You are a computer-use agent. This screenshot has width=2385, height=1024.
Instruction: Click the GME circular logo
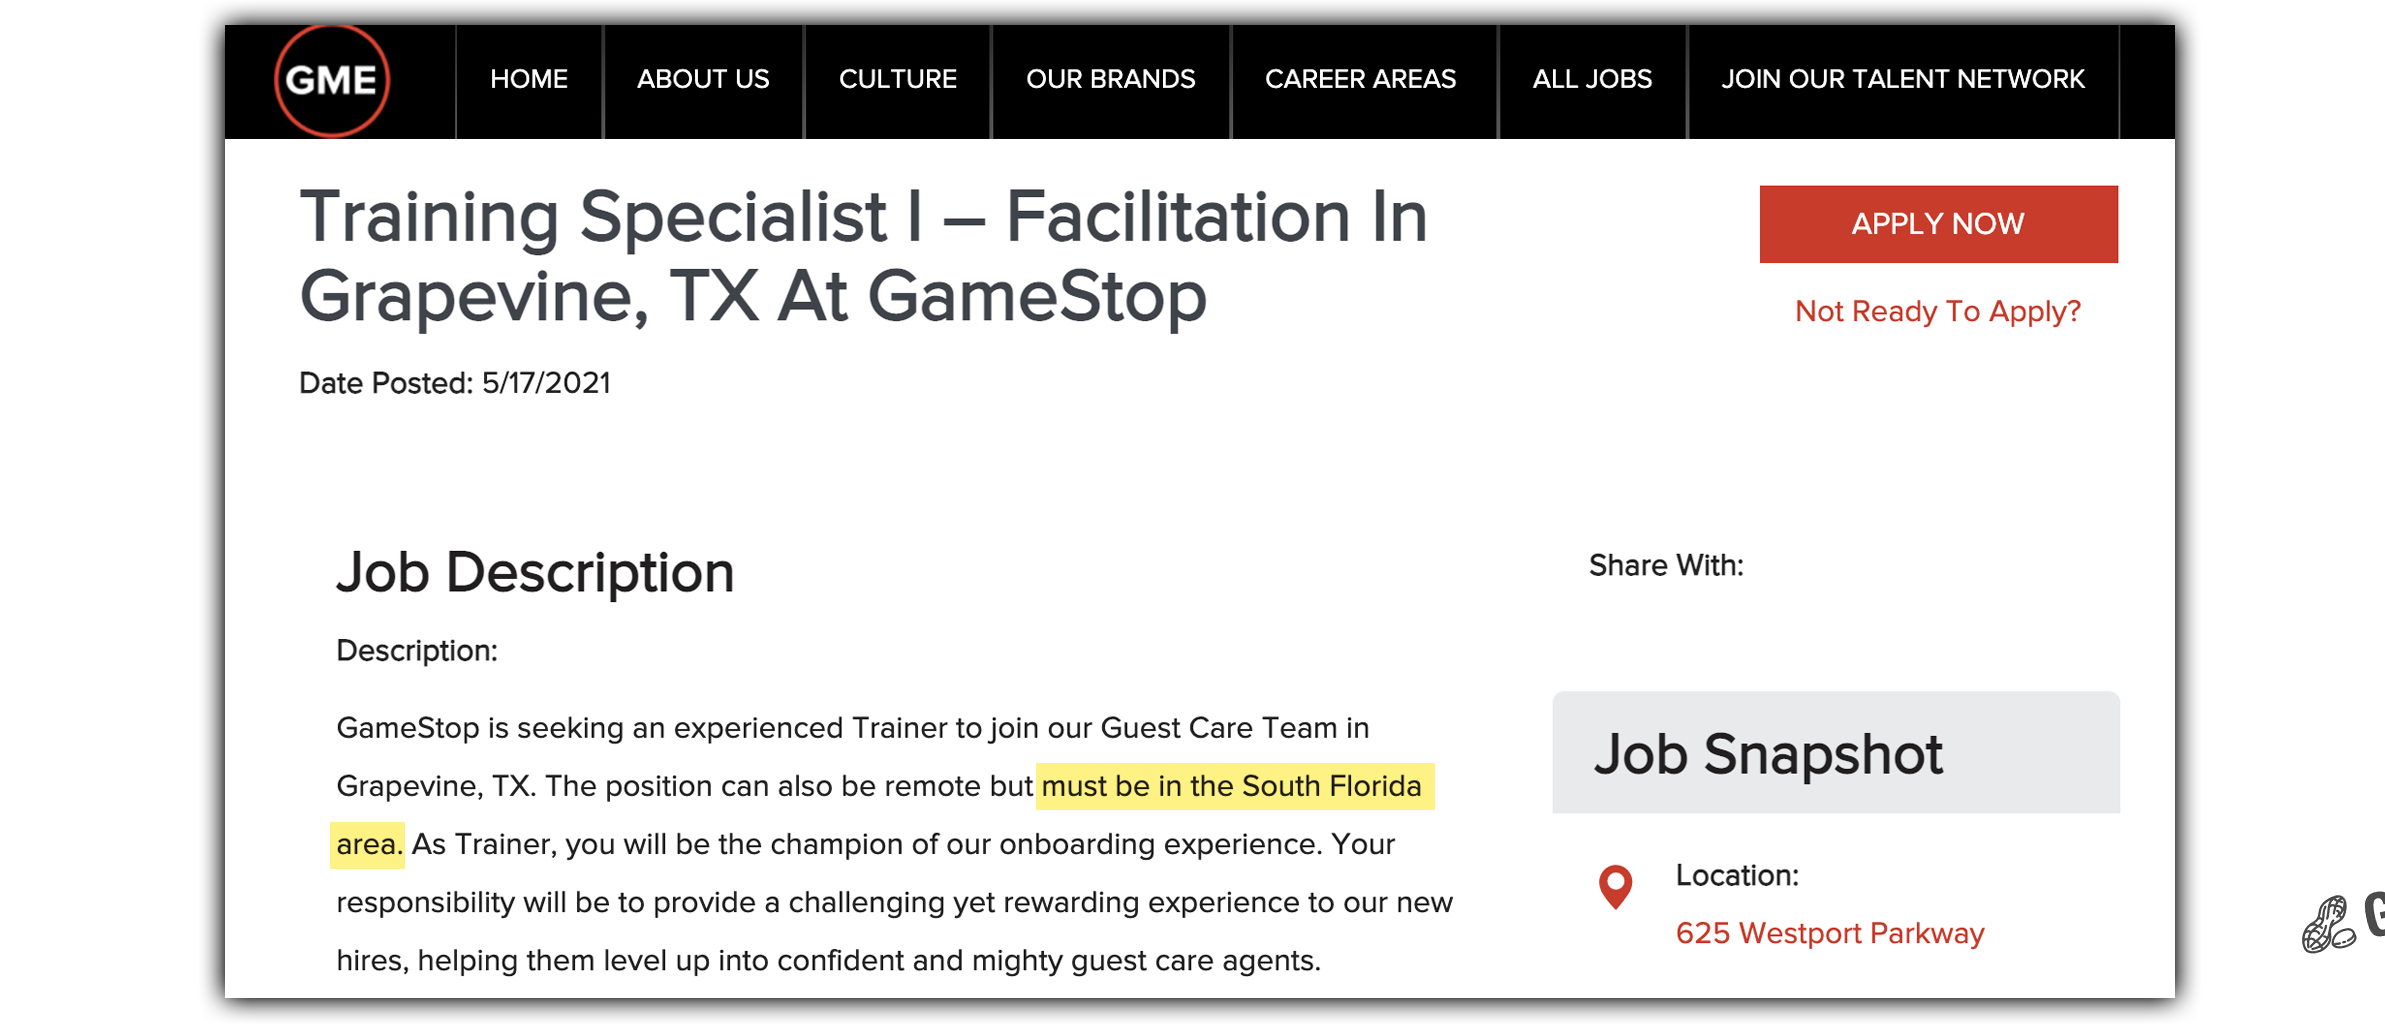(332, 80)
